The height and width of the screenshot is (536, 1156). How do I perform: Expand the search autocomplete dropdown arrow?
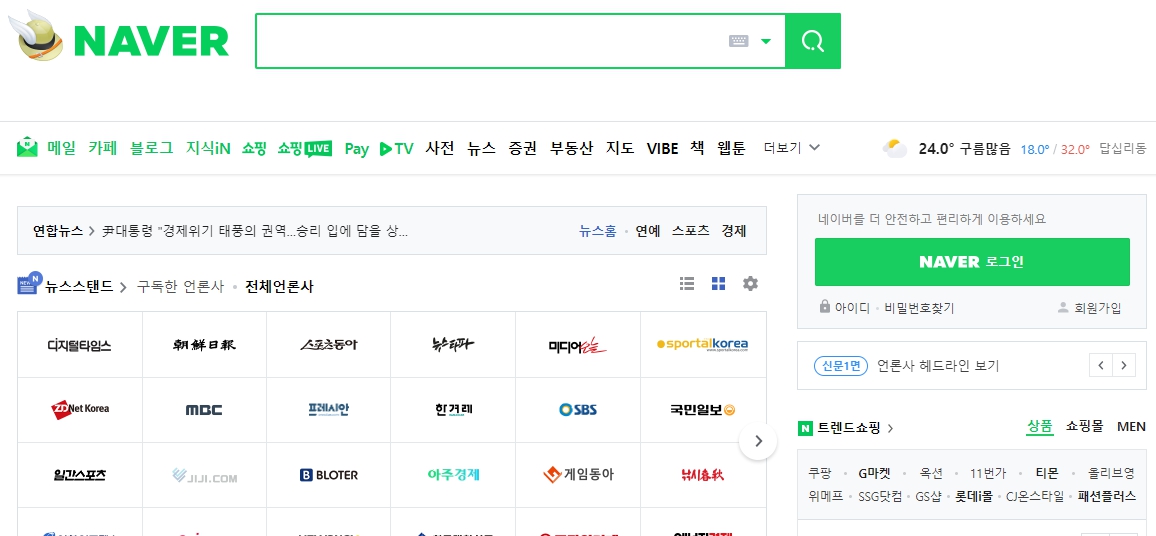point(766,41)
